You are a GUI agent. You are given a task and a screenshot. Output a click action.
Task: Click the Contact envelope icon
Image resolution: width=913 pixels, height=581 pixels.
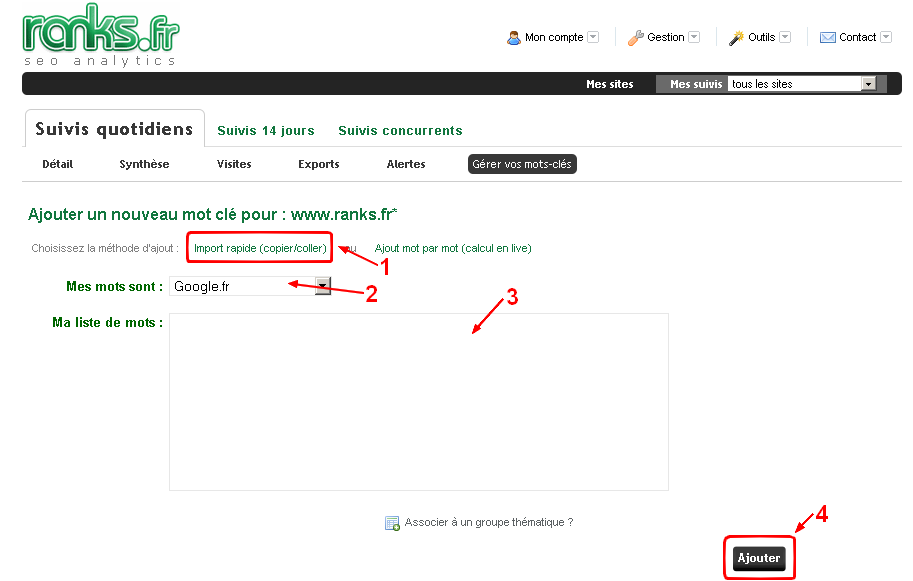[827, 38]
